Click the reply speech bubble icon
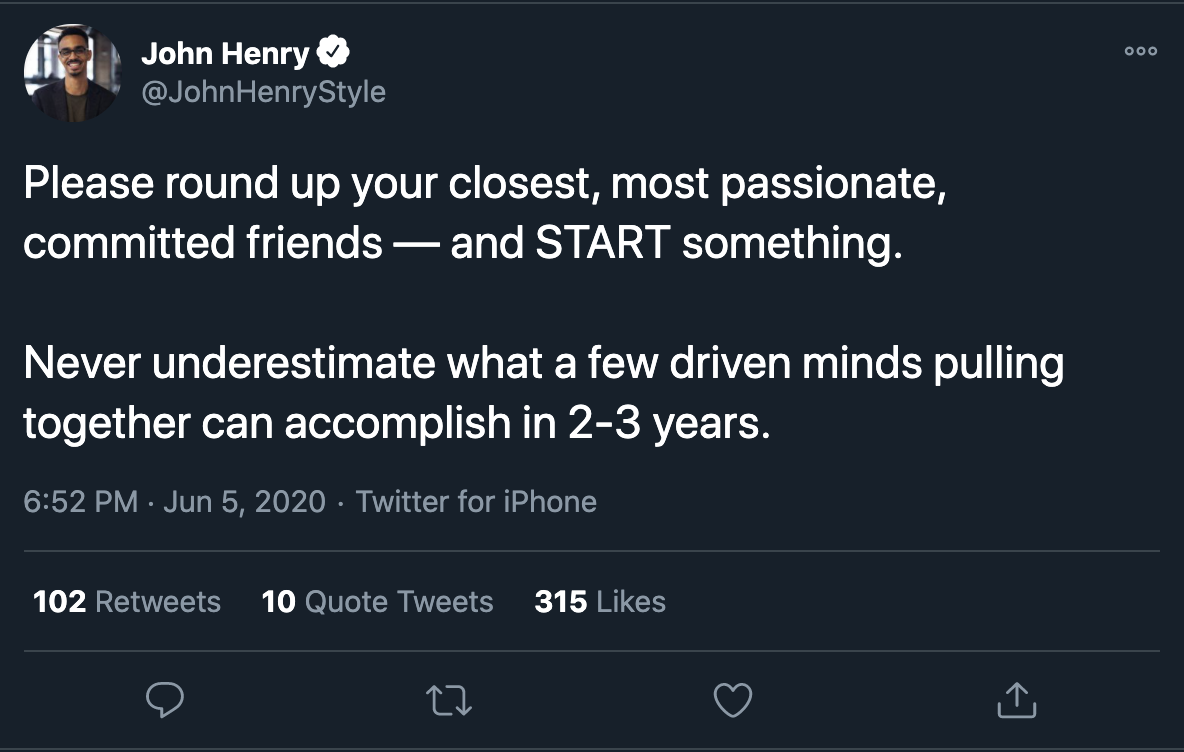This screenshot has width=1184, height=752. [165, 700]
